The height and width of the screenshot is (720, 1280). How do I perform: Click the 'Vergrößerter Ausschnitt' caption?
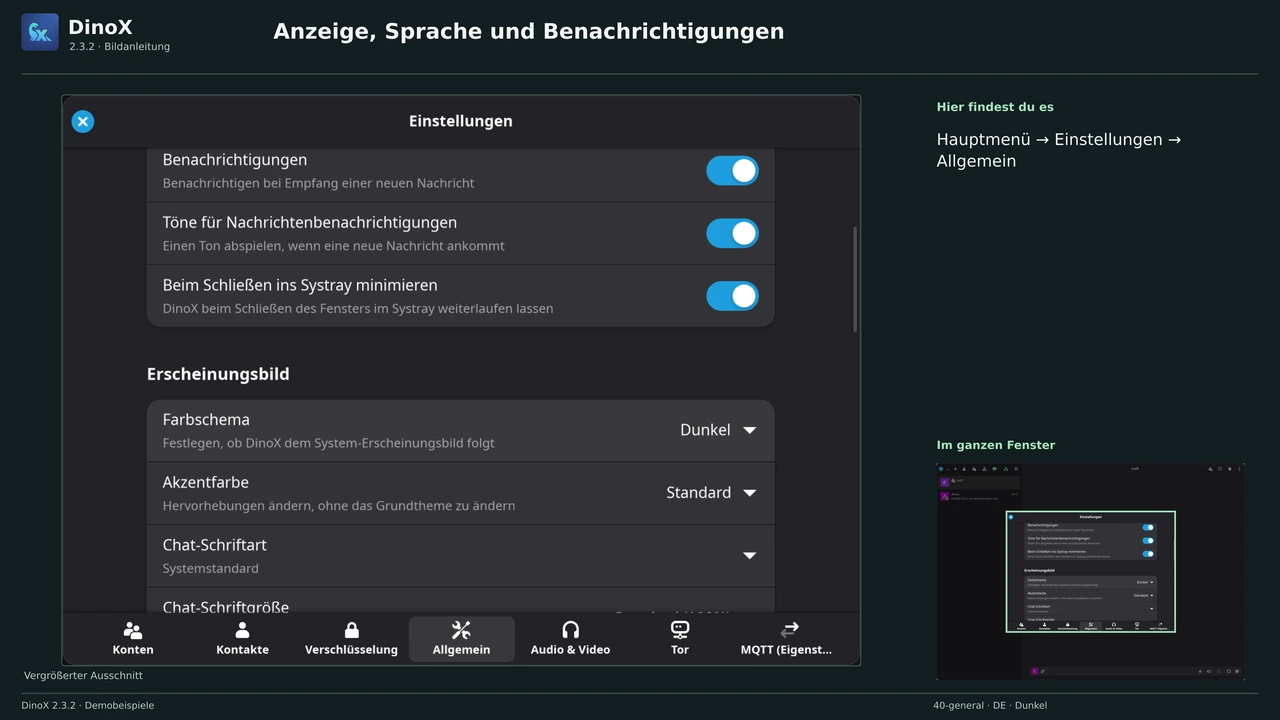click(x=83, y=676)
